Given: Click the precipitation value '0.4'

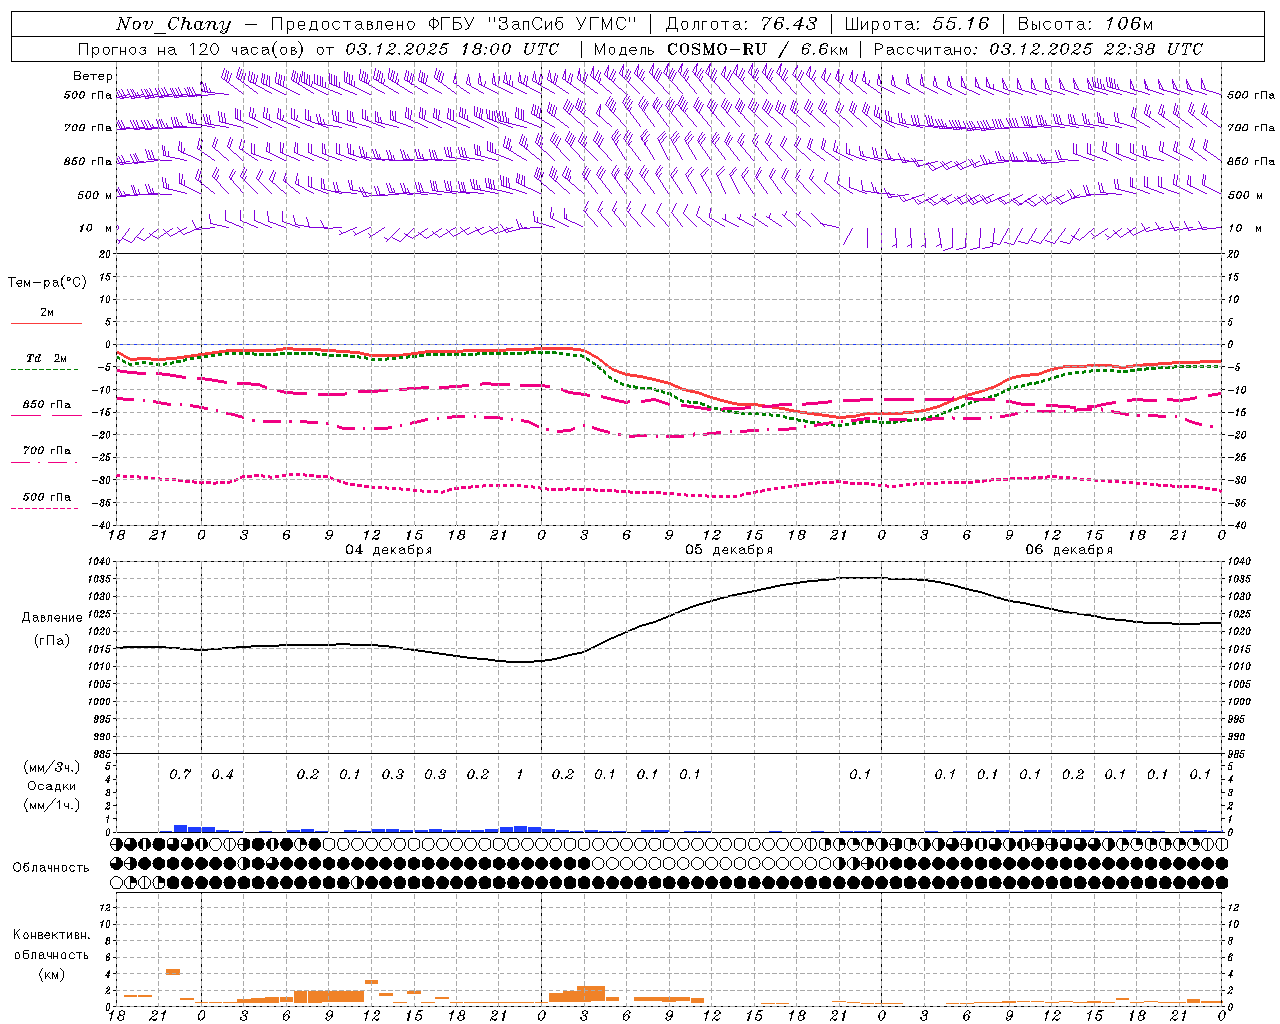Looking at the screenshot, I should [x=222, y=775].
